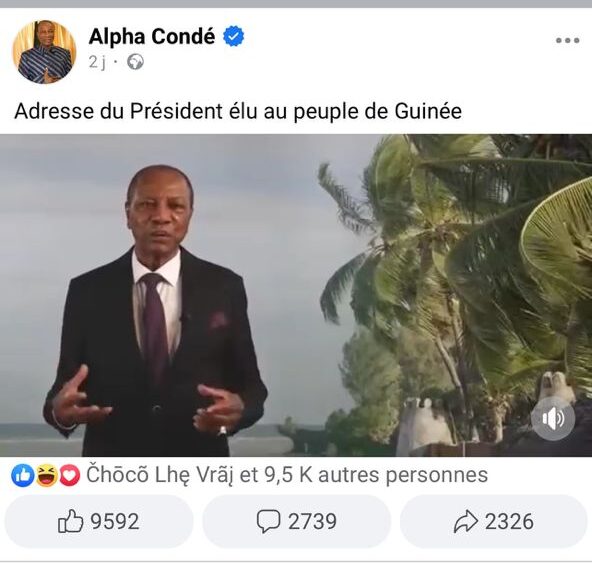Click the thumbs-up Like icon showing 9592
The height and width of the screenshot is (563, 592).
pyautogui.click(x=71, y=521)
